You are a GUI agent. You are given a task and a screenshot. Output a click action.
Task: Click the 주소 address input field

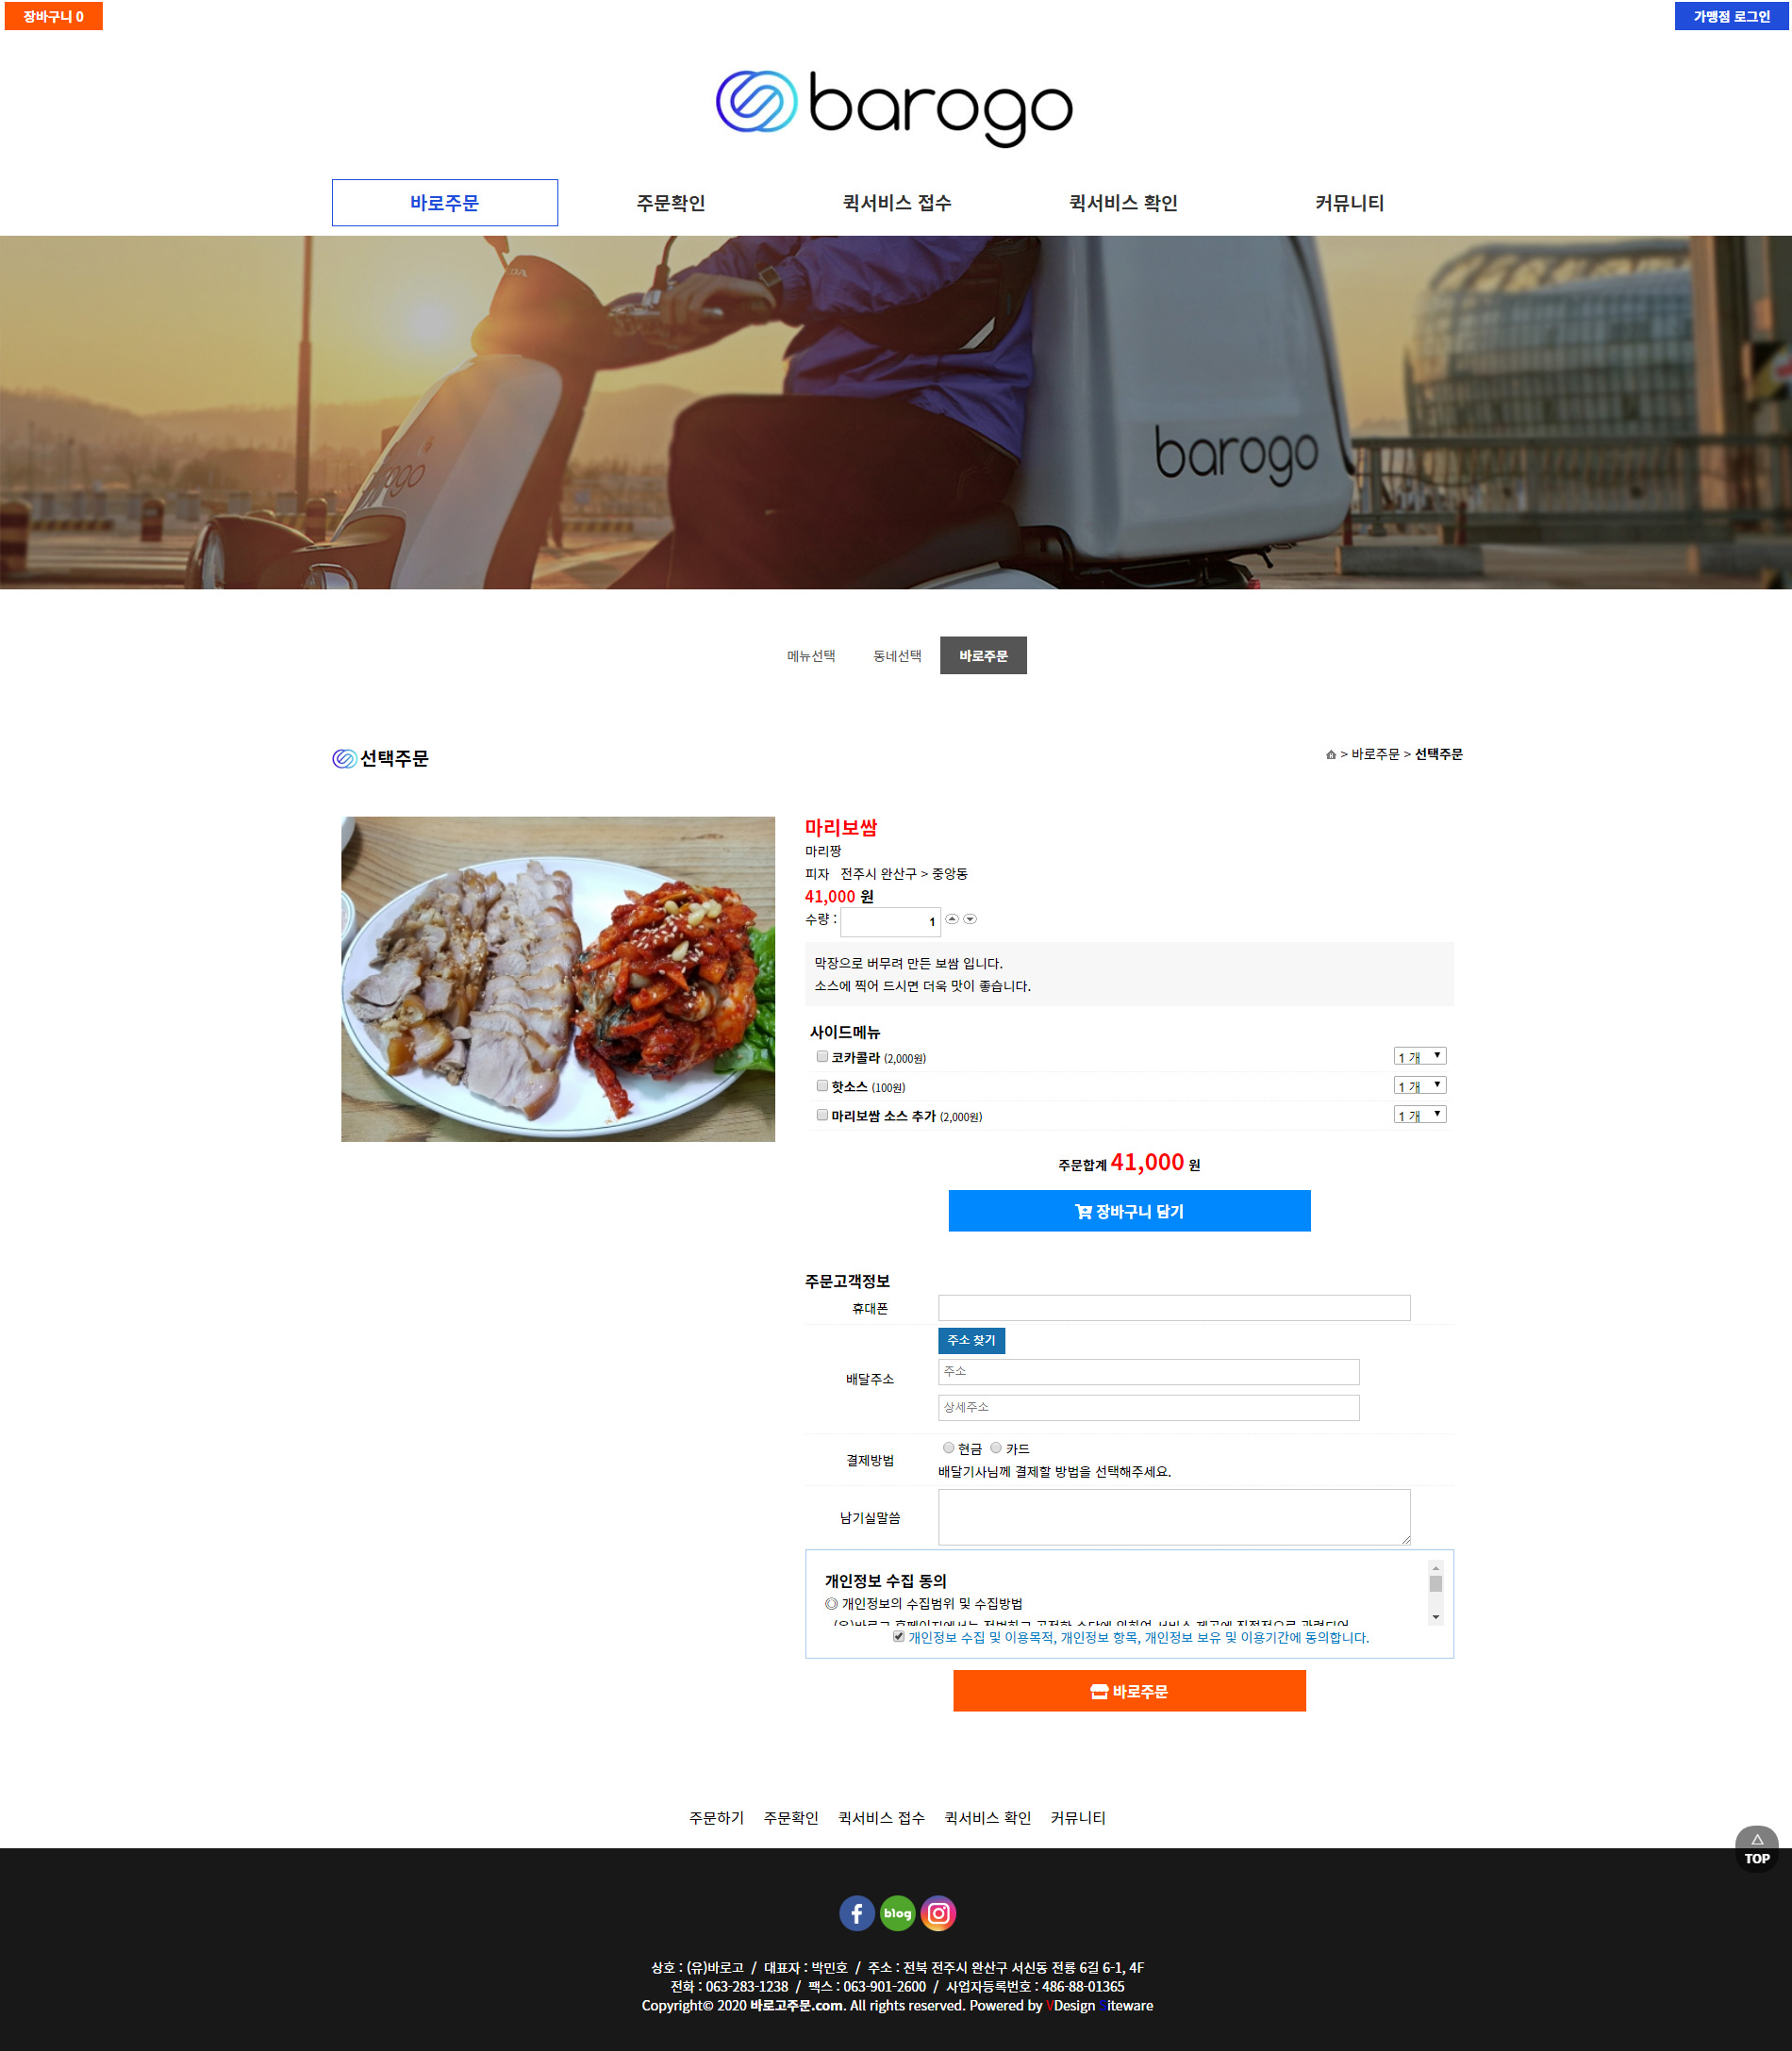(1149, 1372)
